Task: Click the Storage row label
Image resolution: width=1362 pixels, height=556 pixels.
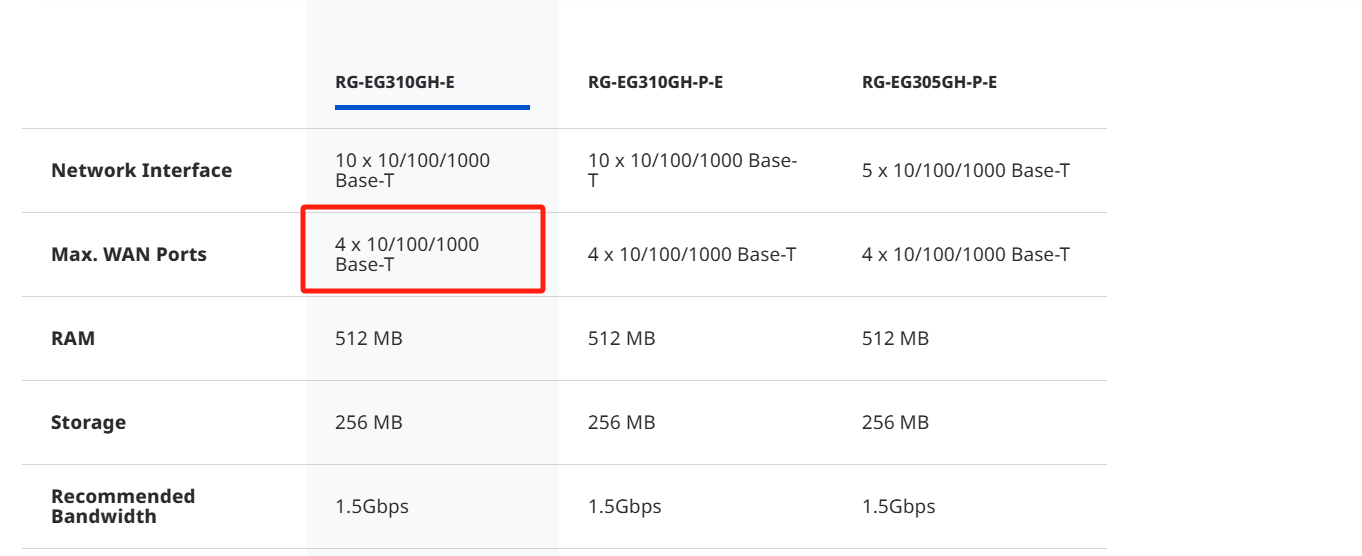Action: point(88,422)
